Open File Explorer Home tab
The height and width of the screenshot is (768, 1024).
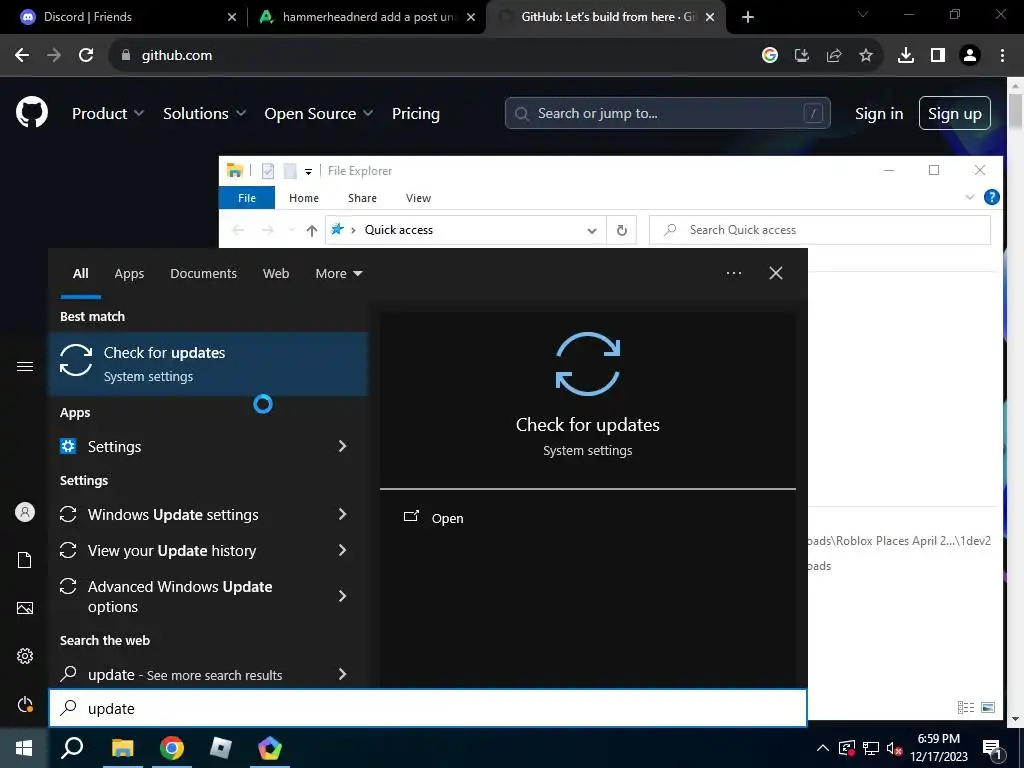pyautogui.click(x=304, y=198)
